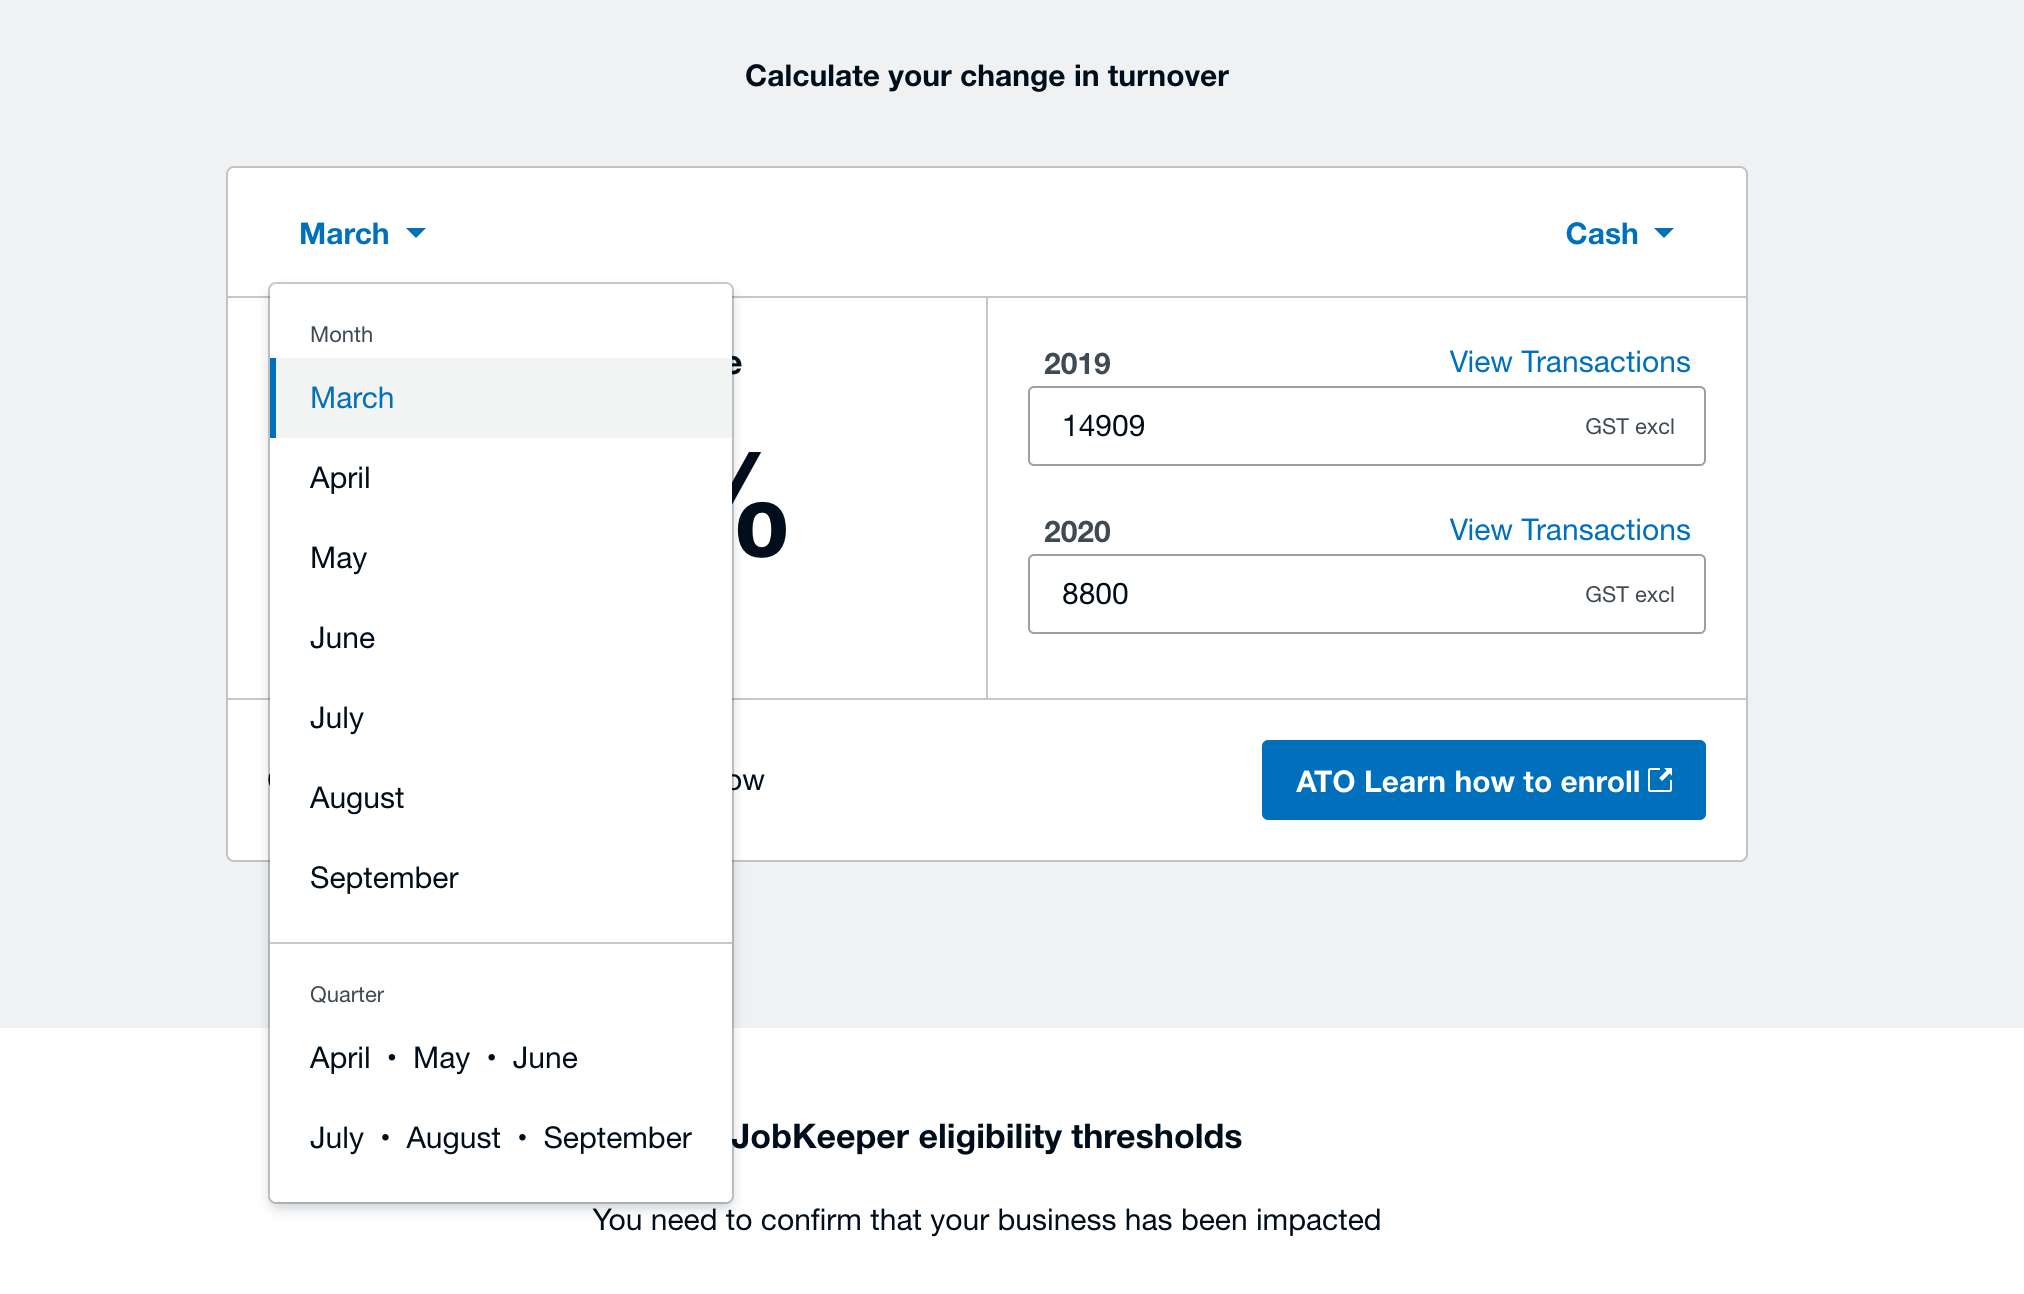
Task: Select the April May June quarter
Action: (443, 1058)
